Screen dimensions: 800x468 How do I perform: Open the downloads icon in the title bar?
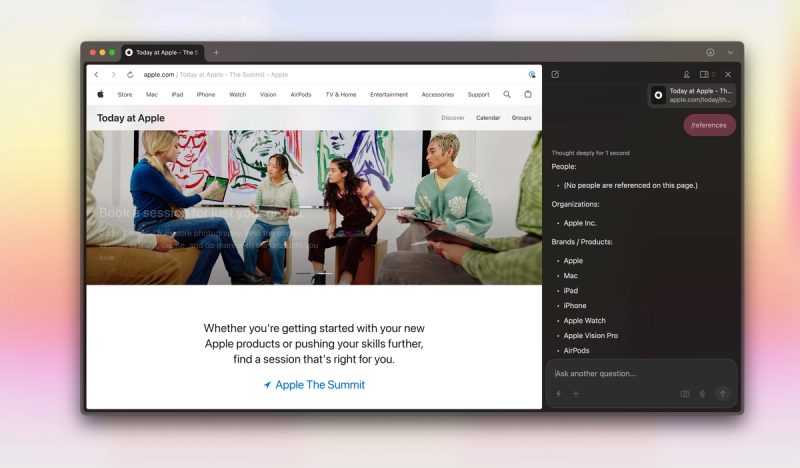pyautogui.click(x=710, y=53)
